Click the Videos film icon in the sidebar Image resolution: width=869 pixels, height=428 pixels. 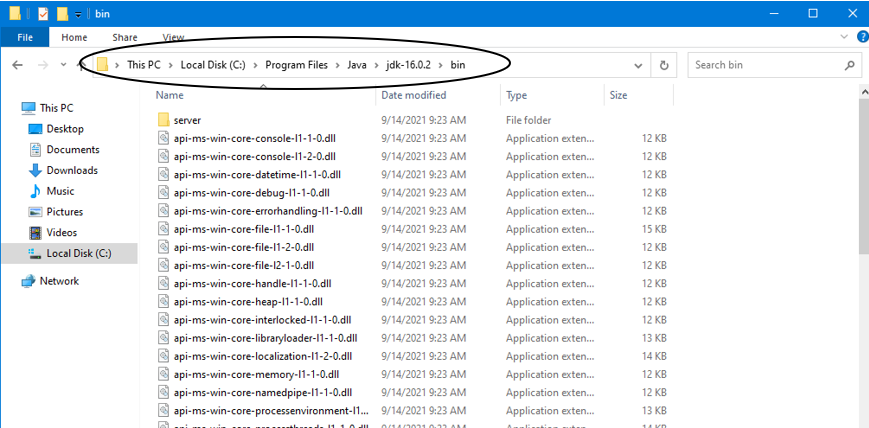point(35,233)
